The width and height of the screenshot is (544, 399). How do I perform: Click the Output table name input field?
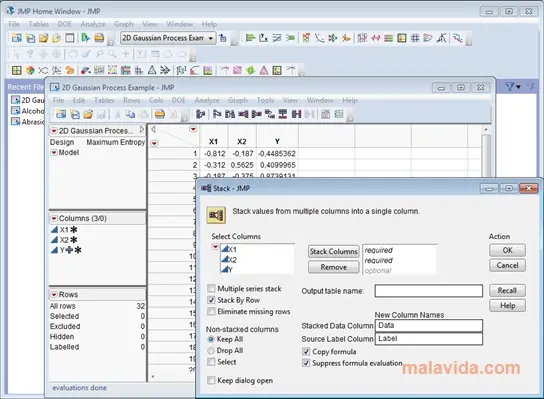click(x=428, y=291)
